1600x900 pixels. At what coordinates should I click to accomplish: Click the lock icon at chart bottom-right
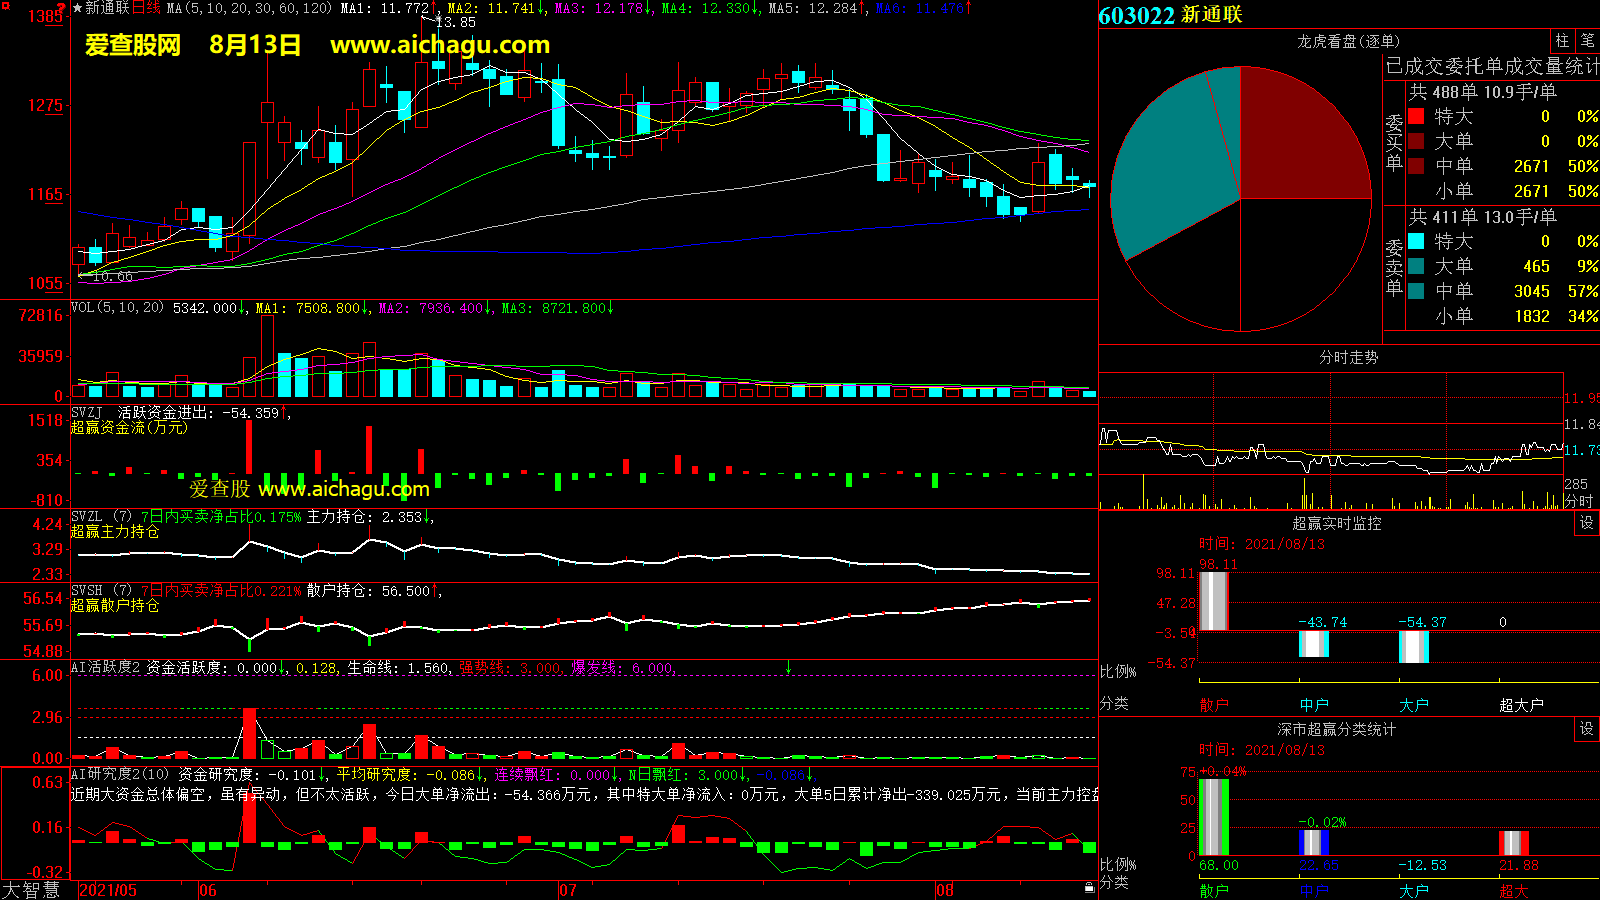[1089, 887]
